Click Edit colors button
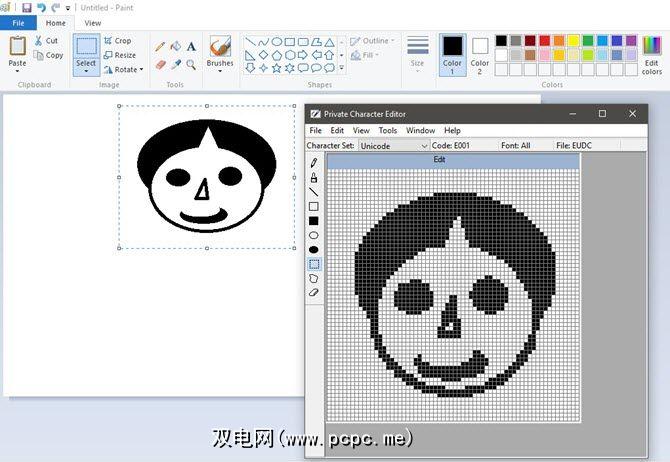670x462 pixels. pyautogui.click(x=652, y=55)
